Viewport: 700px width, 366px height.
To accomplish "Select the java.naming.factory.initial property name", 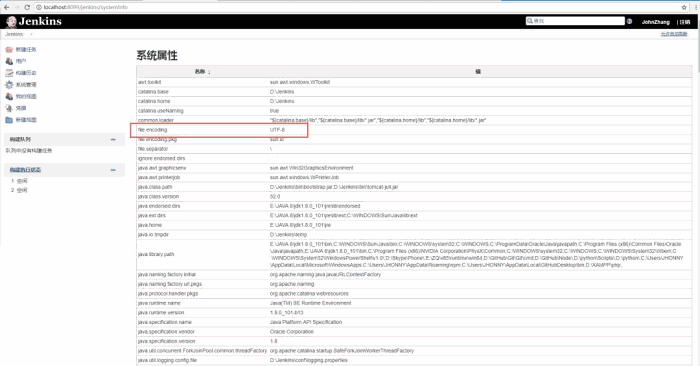I will point(167,274).
